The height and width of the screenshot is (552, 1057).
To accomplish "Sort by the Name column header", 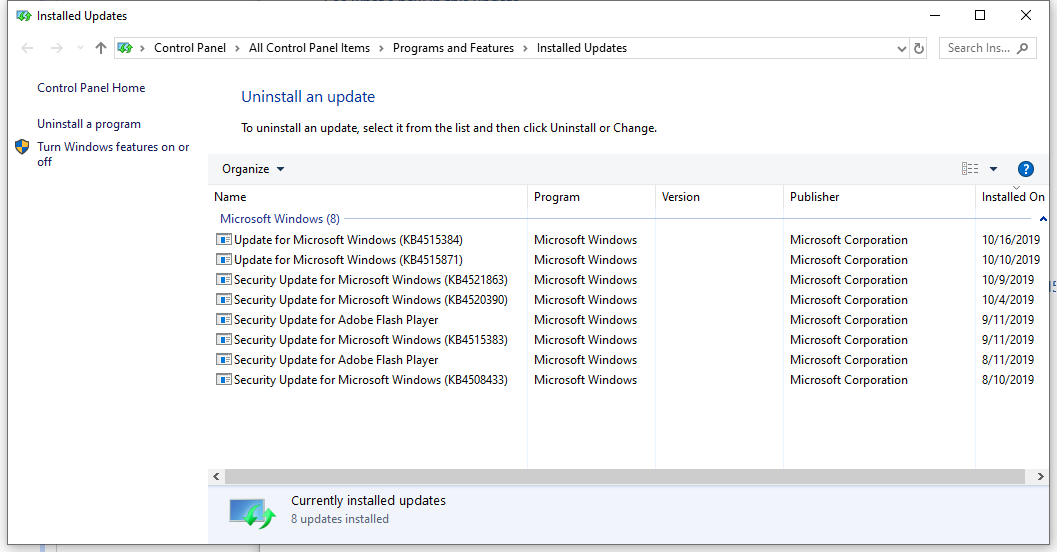I will tap(368, 197).
